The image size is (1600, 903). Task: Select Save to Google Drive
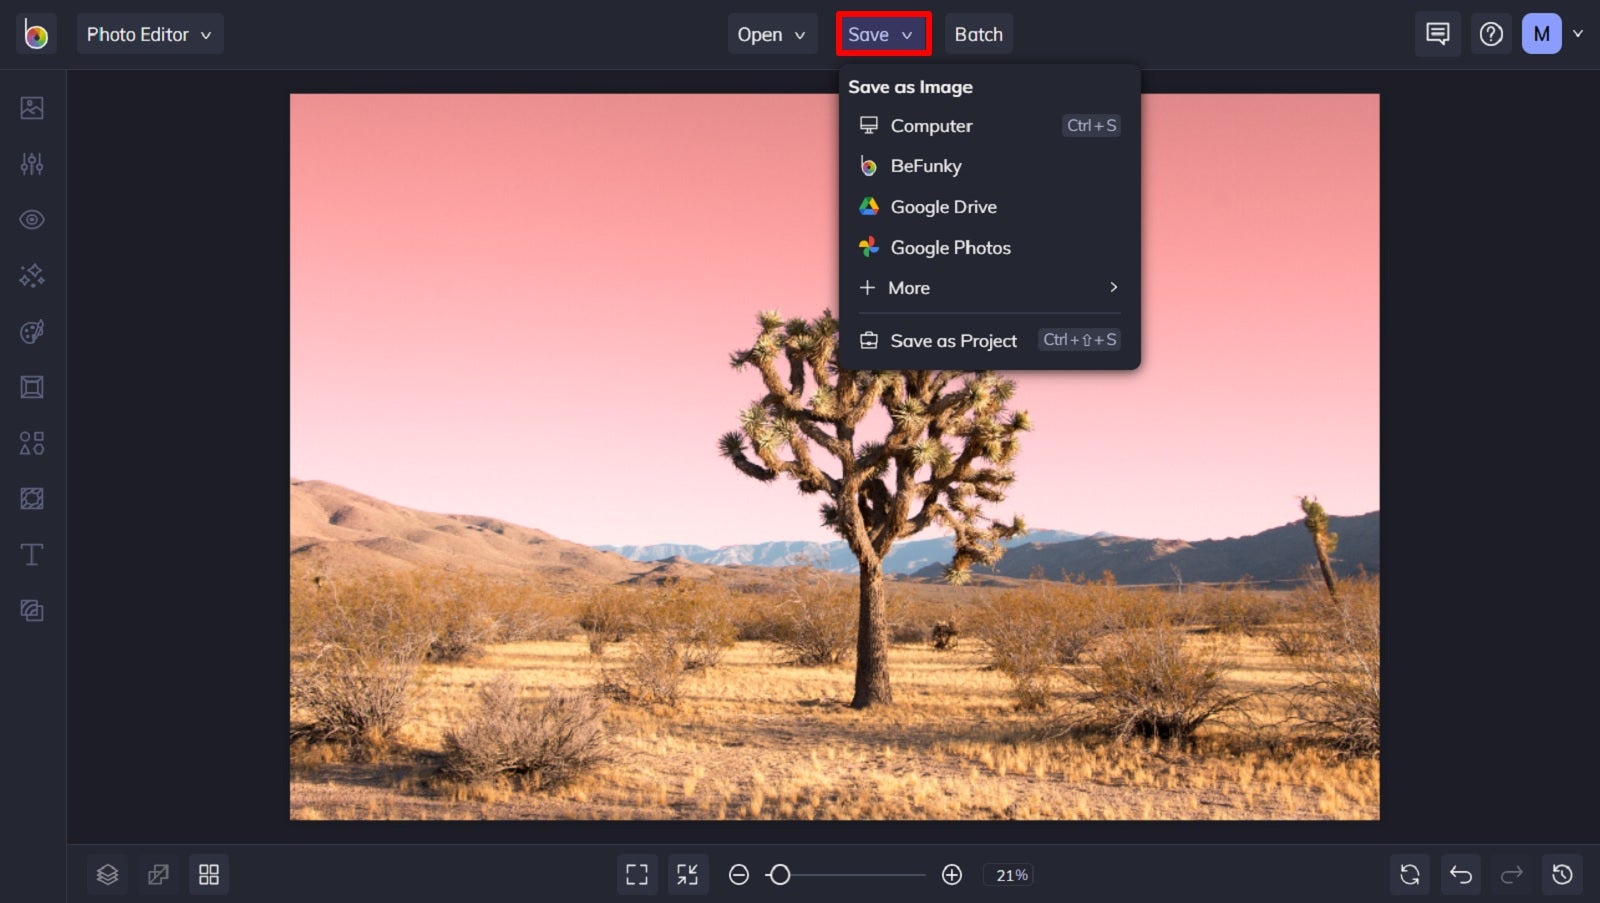[x=943, y=207]
